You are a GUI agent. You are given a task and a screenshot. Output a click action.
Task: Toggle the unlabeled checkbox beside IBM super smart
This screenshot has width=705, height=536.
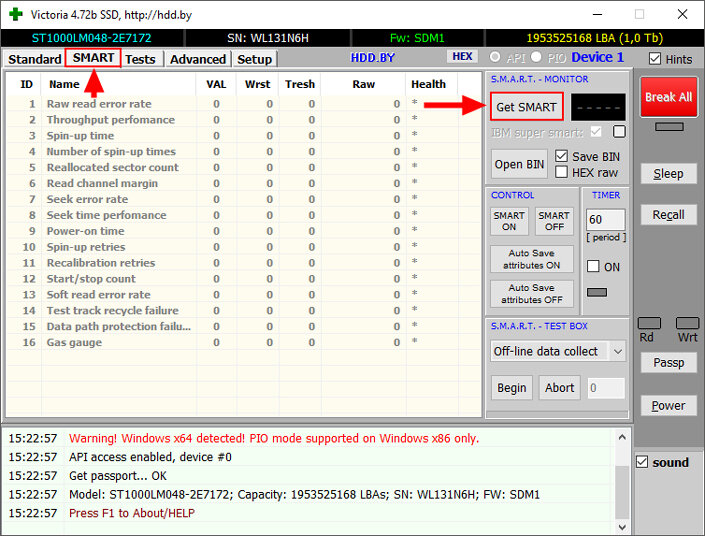(x=619, y=132)
